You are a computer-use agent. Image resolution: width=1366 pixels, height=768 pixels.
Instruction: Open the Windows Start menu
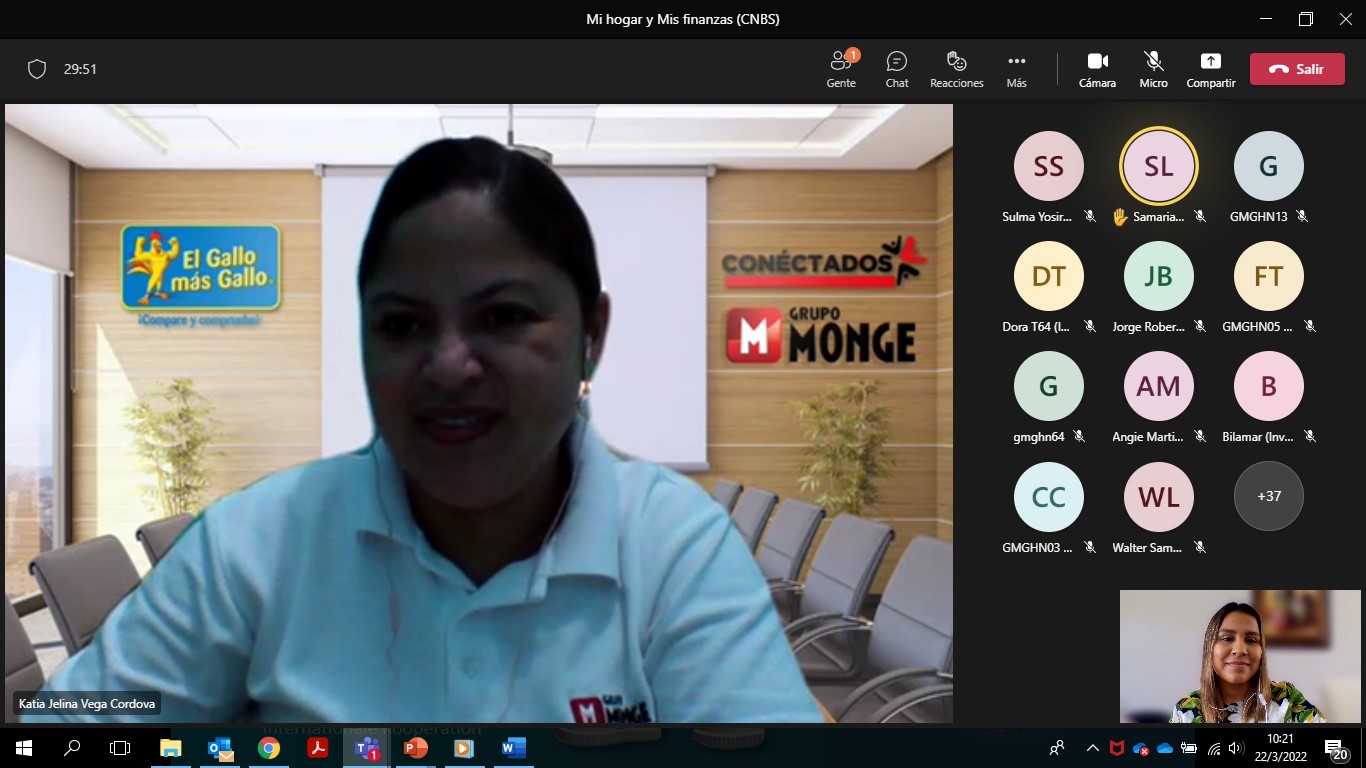pos(23,748)
